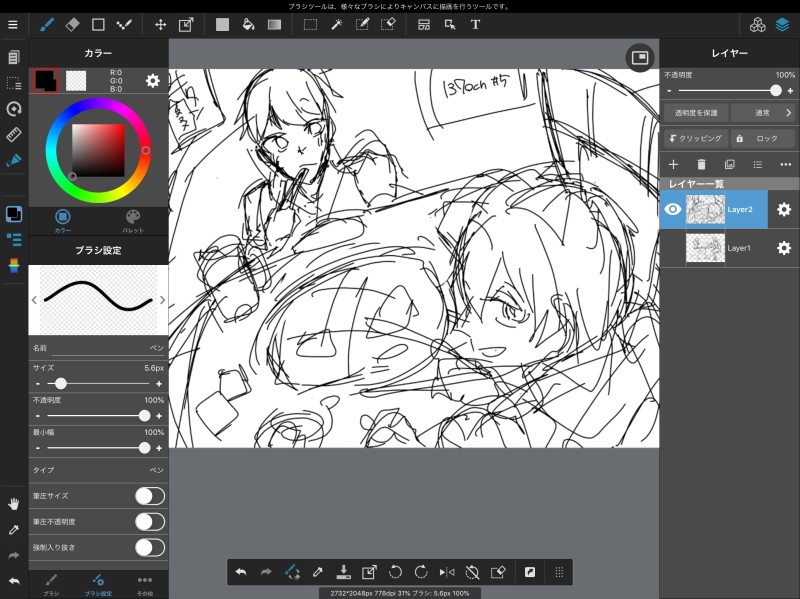Select the hand pan tool
The height and width of the screenshot is (599, 800).
click(x=14, y=504)
